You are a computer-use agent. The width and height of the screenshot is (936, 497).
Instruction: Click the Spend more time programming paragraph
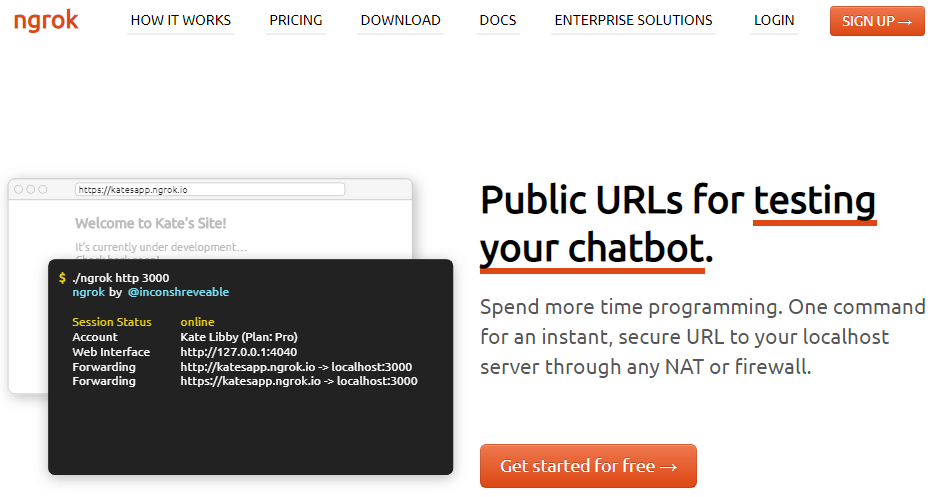tap(703, 337)
